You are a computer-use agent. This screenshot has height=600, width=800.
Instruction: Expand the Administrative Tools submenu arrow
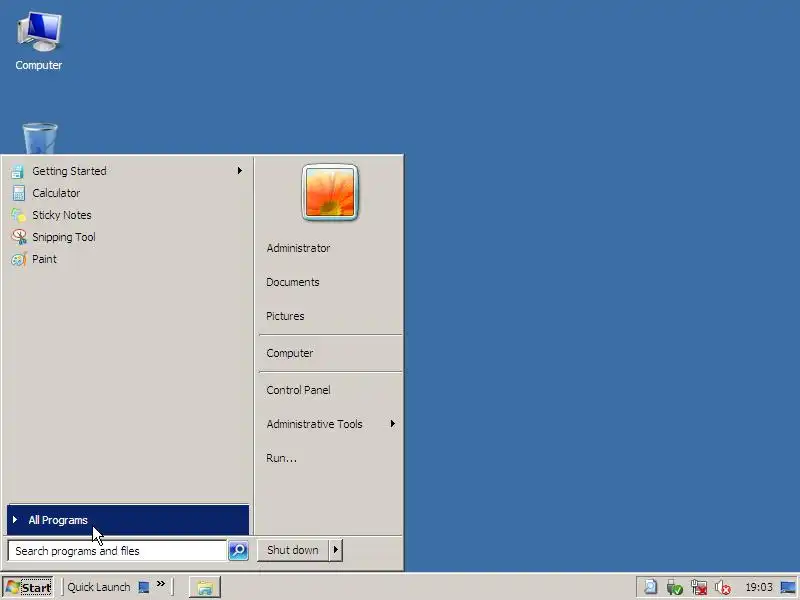(x=392, y=423)
